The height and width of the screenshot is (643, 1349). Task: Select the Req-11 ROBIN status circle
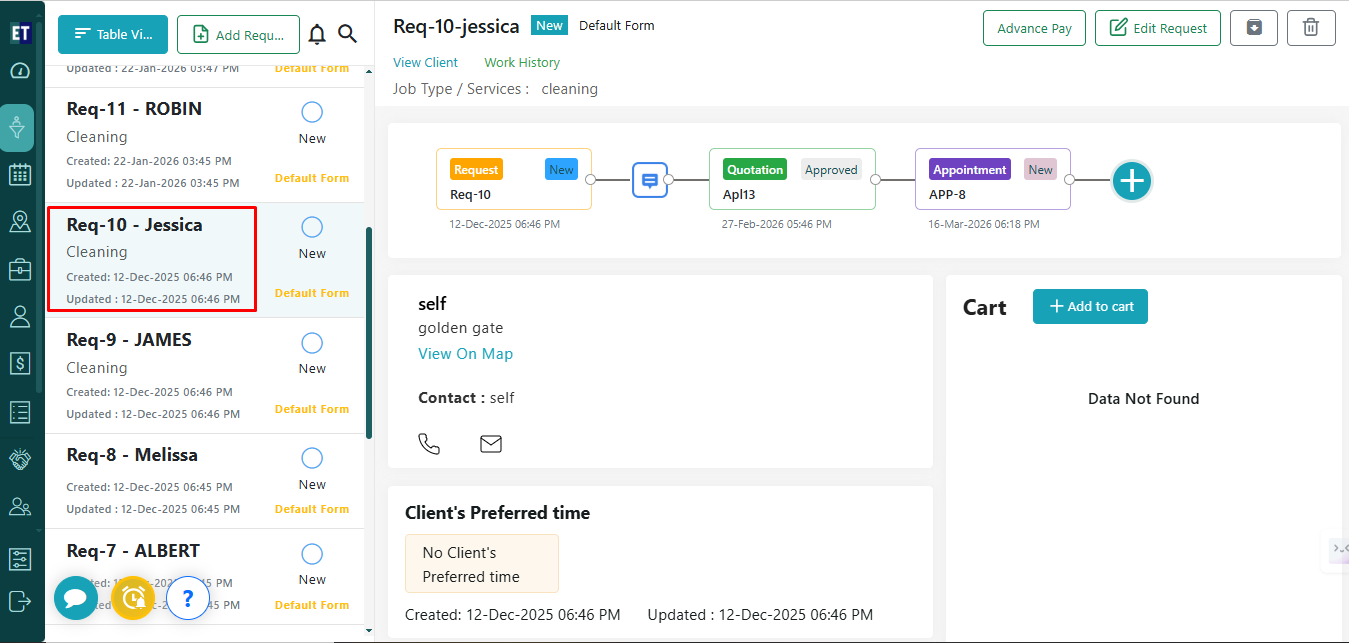312,112
